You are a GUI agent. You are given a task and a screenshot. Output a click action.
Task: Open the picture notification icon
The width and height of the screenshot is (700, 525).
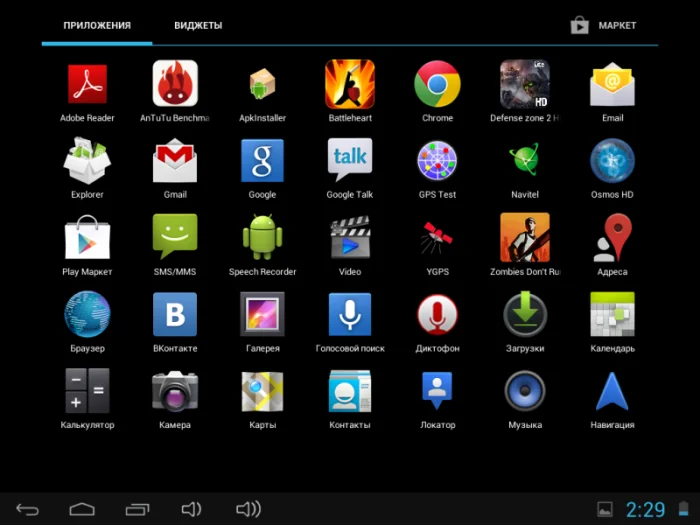pos(605,509)
